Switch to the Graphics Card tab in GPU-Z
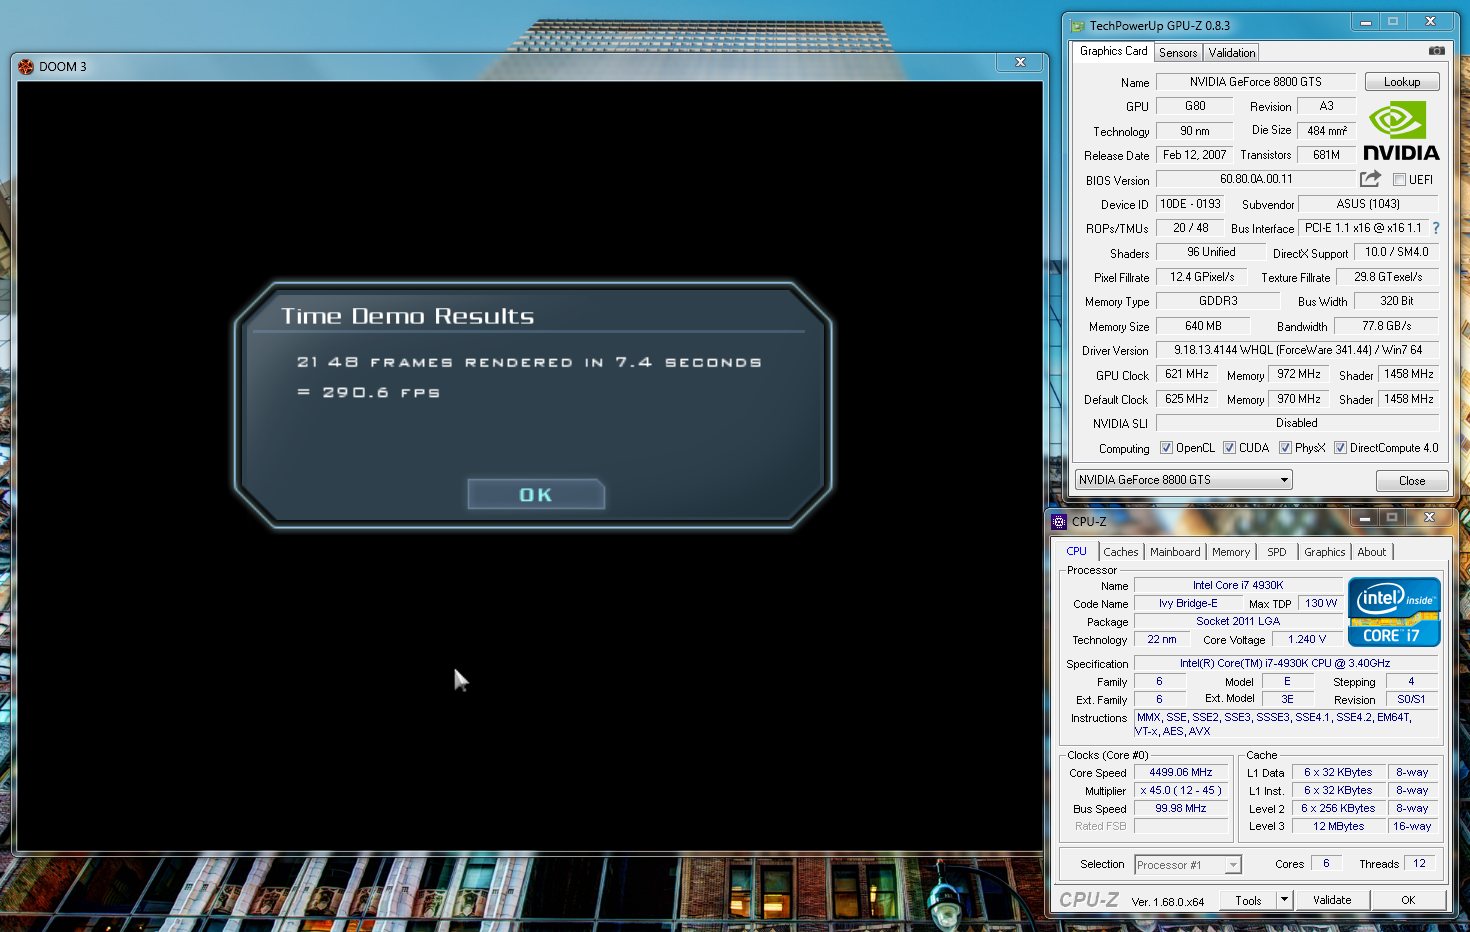Viewport: 1470px width, 932px height. click(1113, 51)
